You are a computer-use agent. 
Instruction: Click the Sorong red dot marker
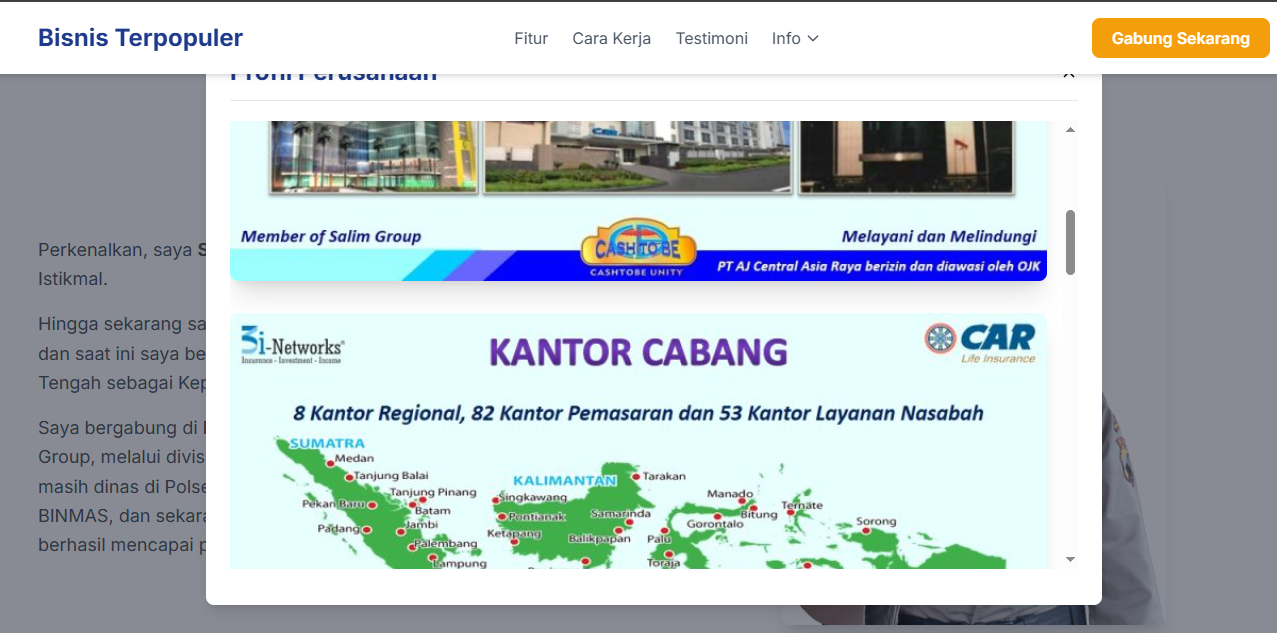point(867,532)
